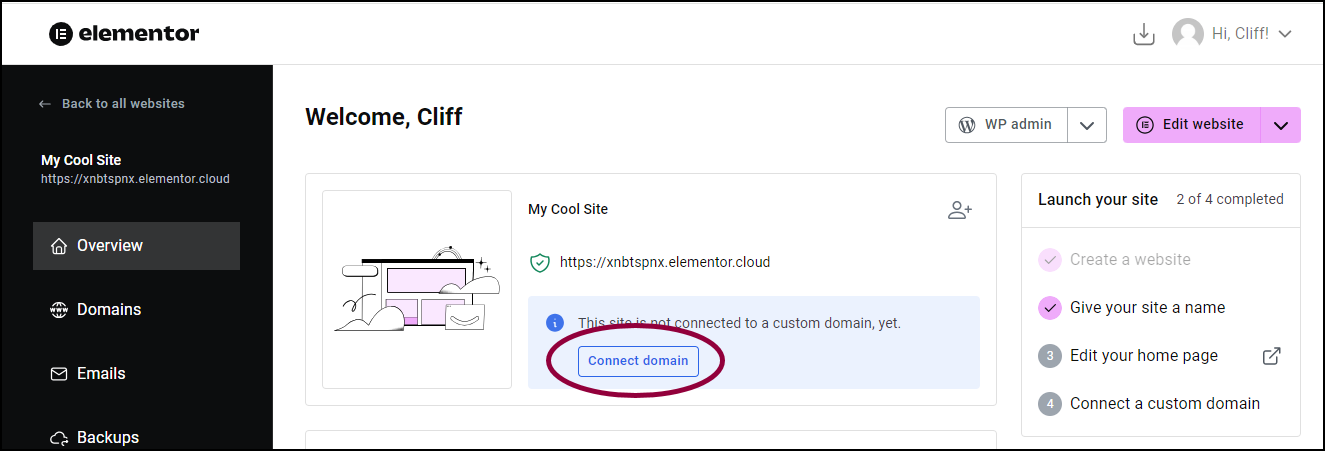Open the Emails section
The width and height of the screenshot is (1325, 451).
pyautogui.click(x=136, y=374)
